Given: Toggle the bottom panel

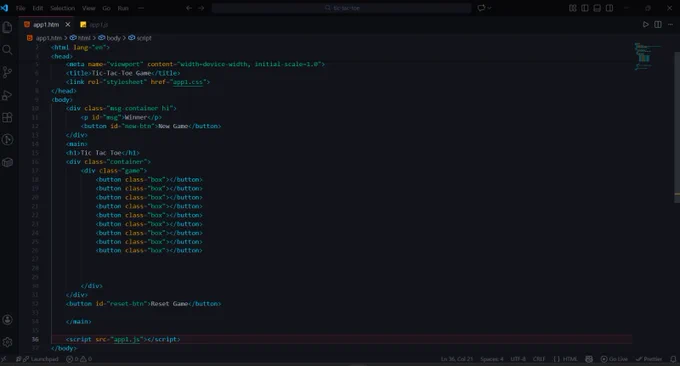Looking at the screenshot, I should click(x=597, y=8).
